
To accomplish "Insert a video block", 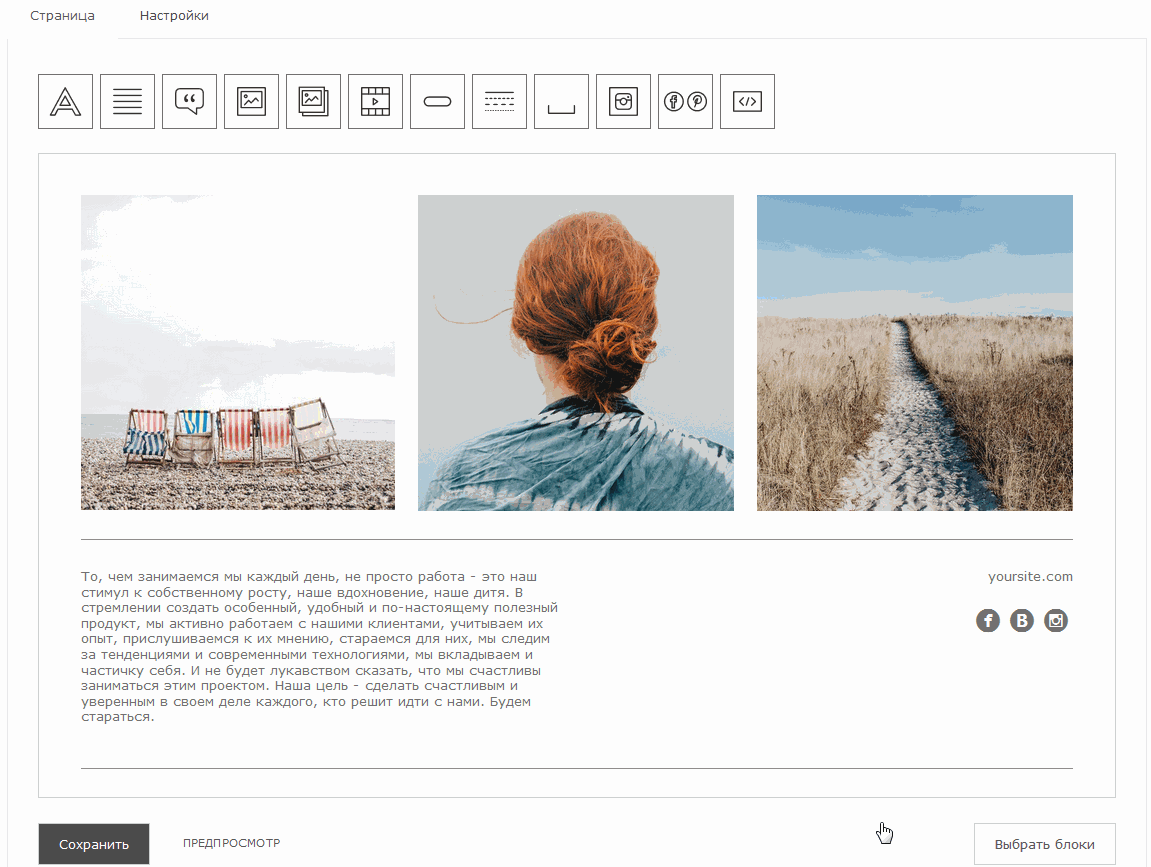I will click(375, 101).
